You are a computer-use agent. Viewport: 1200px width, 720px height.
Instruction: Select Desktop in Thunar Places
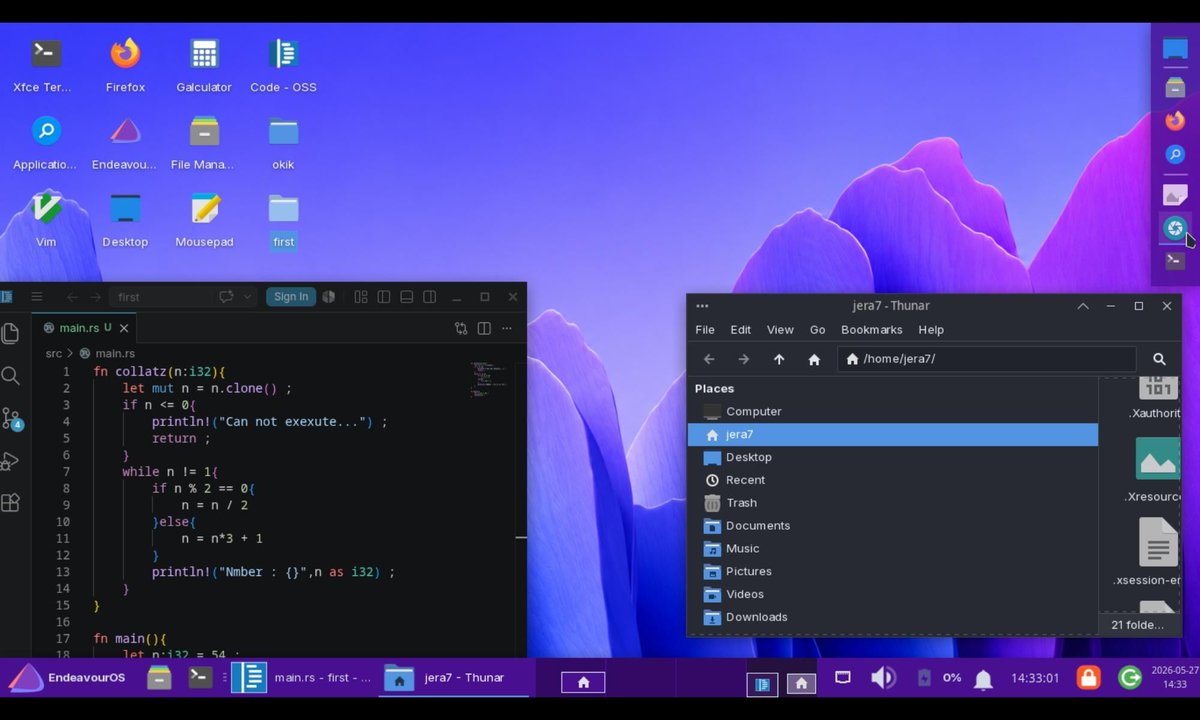pyautogui.click(x=893, y=458)
